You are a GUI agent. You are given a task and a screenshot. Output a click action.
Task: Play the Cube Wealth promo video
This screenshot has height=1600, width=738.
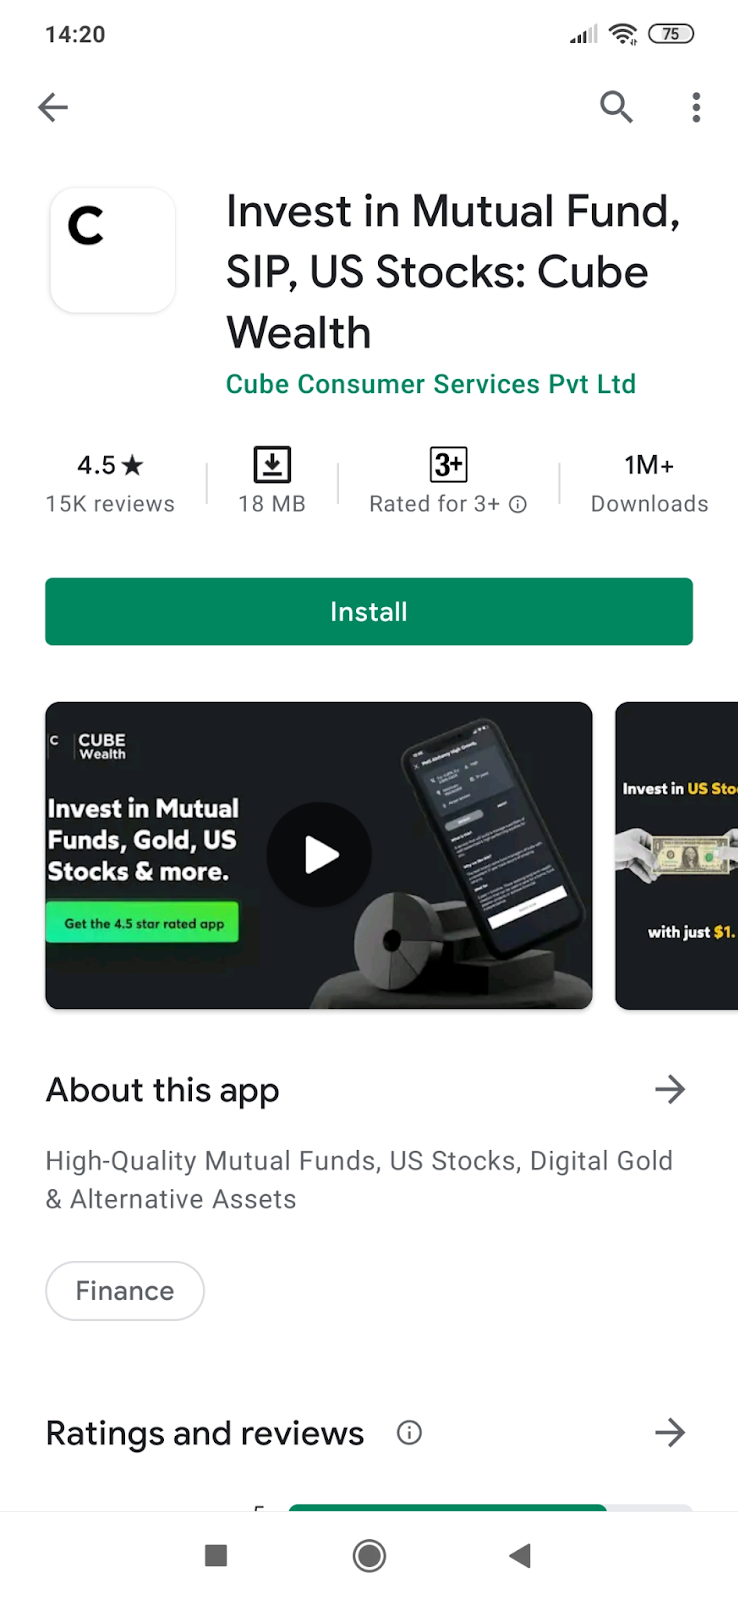[319, 855]
